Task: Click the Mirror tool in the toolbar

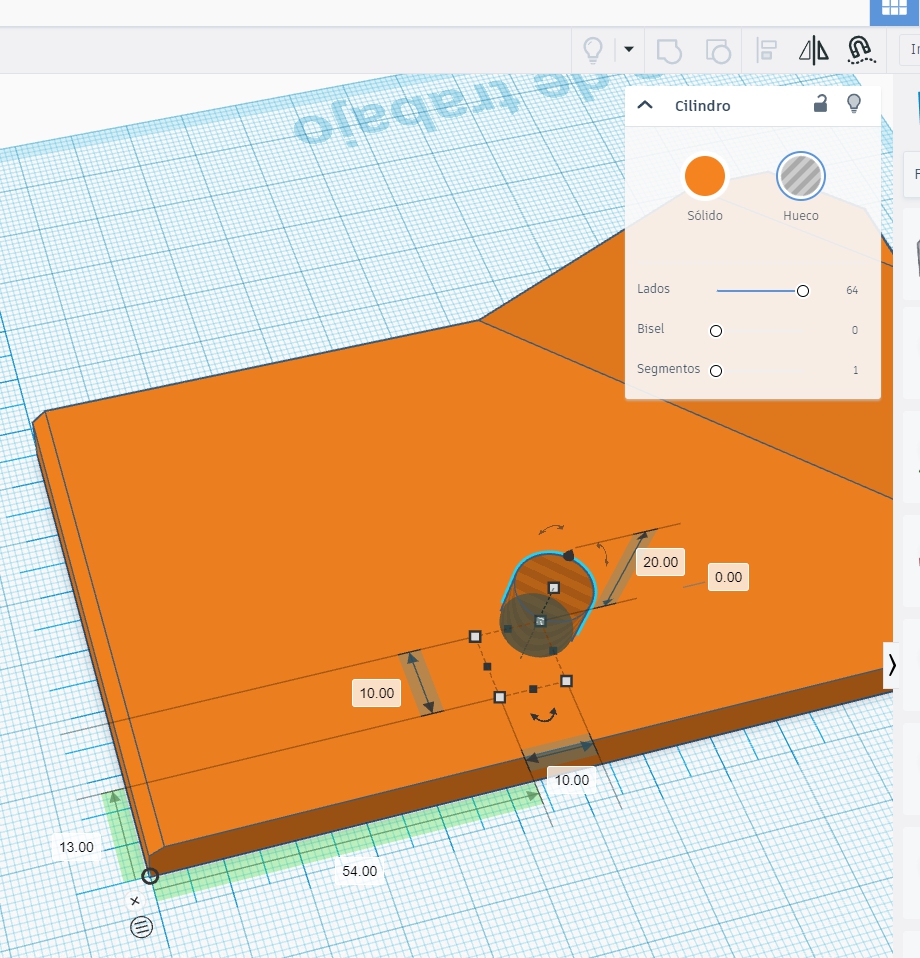Action: coord(814,49)
